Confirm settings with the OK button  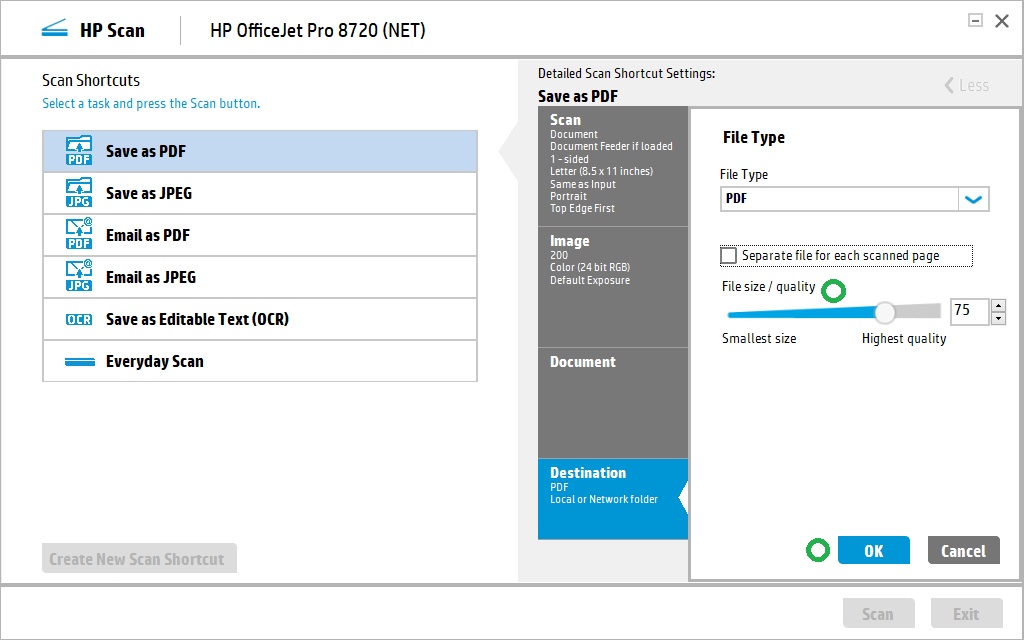coord(874,551)
